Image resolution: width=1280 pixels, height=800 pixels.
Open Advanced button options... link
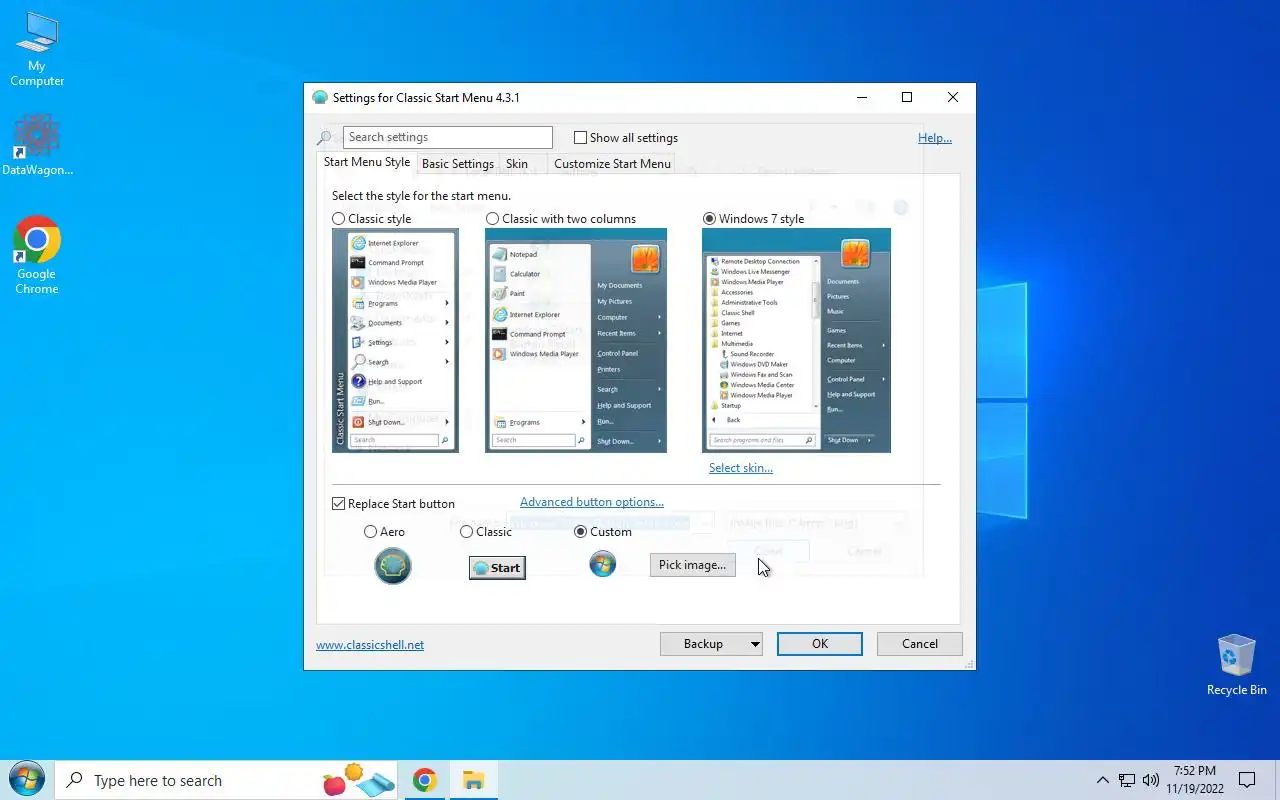(x=592, y=502)
